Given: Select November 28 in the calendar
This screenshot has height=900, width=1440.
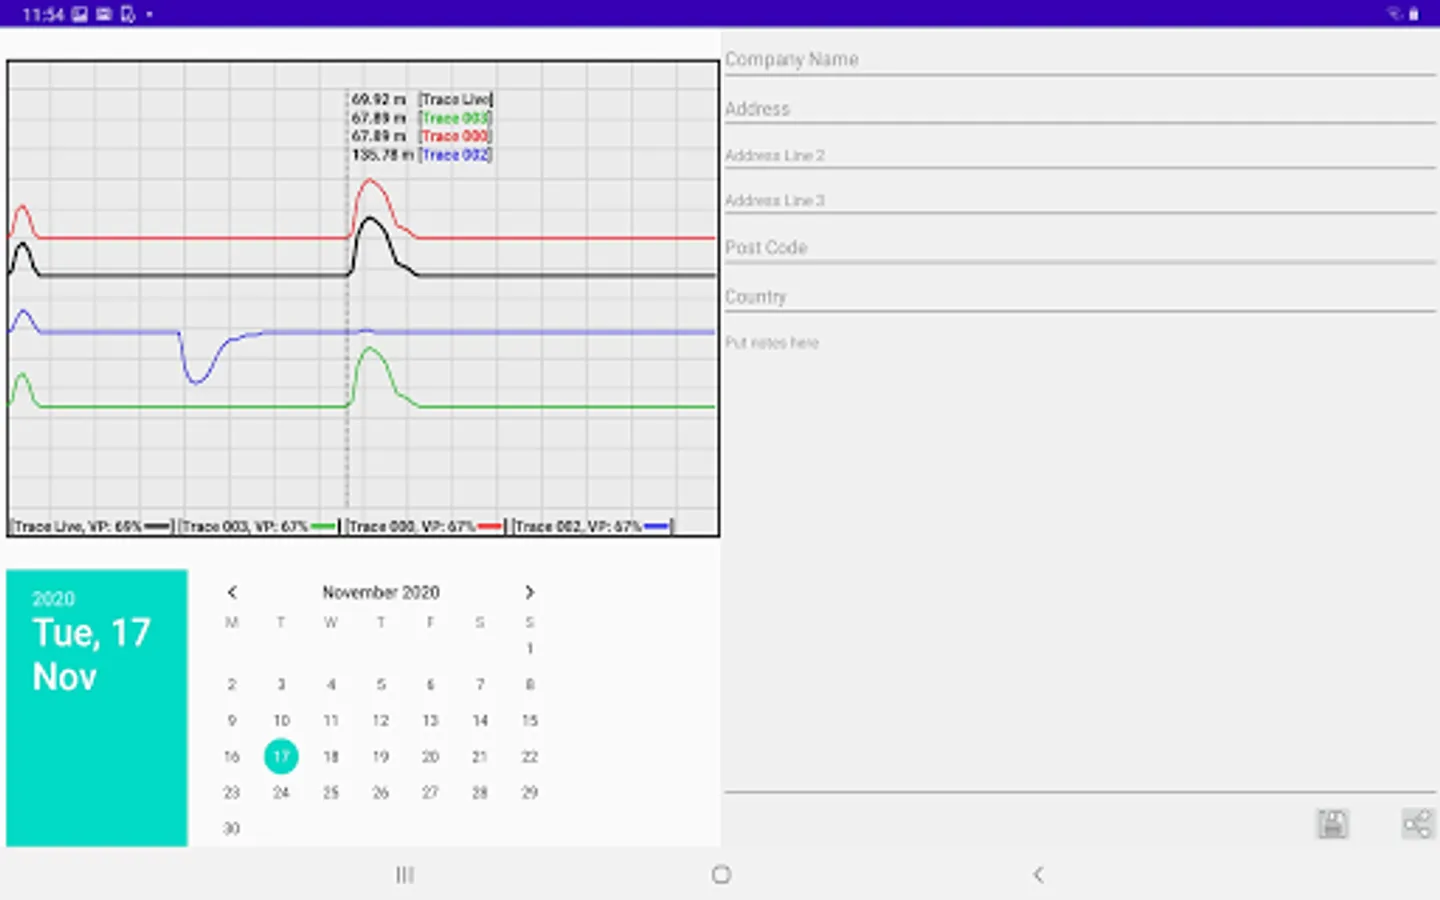Looking at the screenshot, I should [x=480, y=792].
